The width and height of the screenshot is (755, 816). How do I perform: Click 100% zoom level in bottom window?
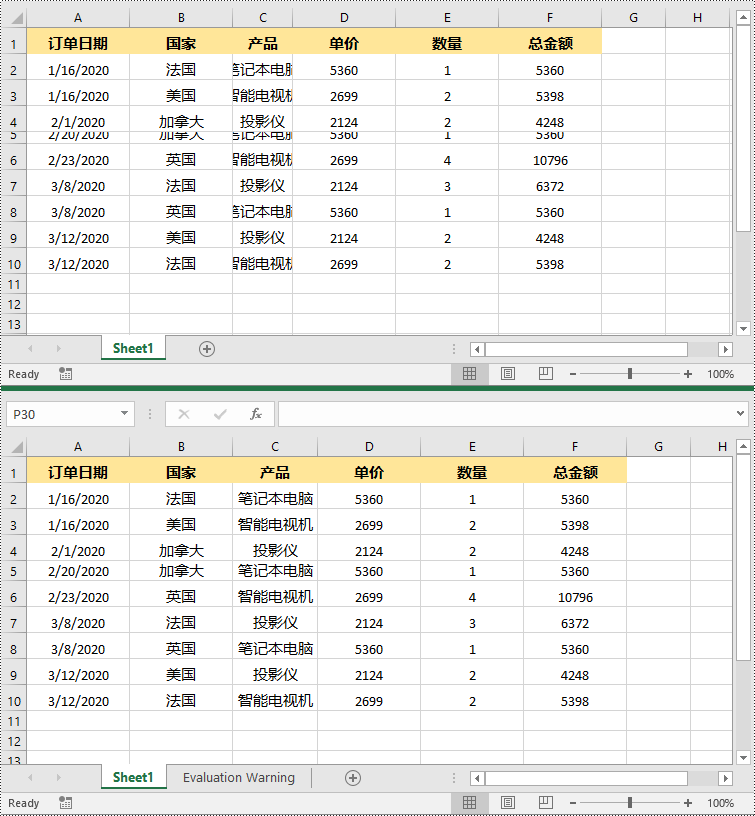tap(721, 803)
